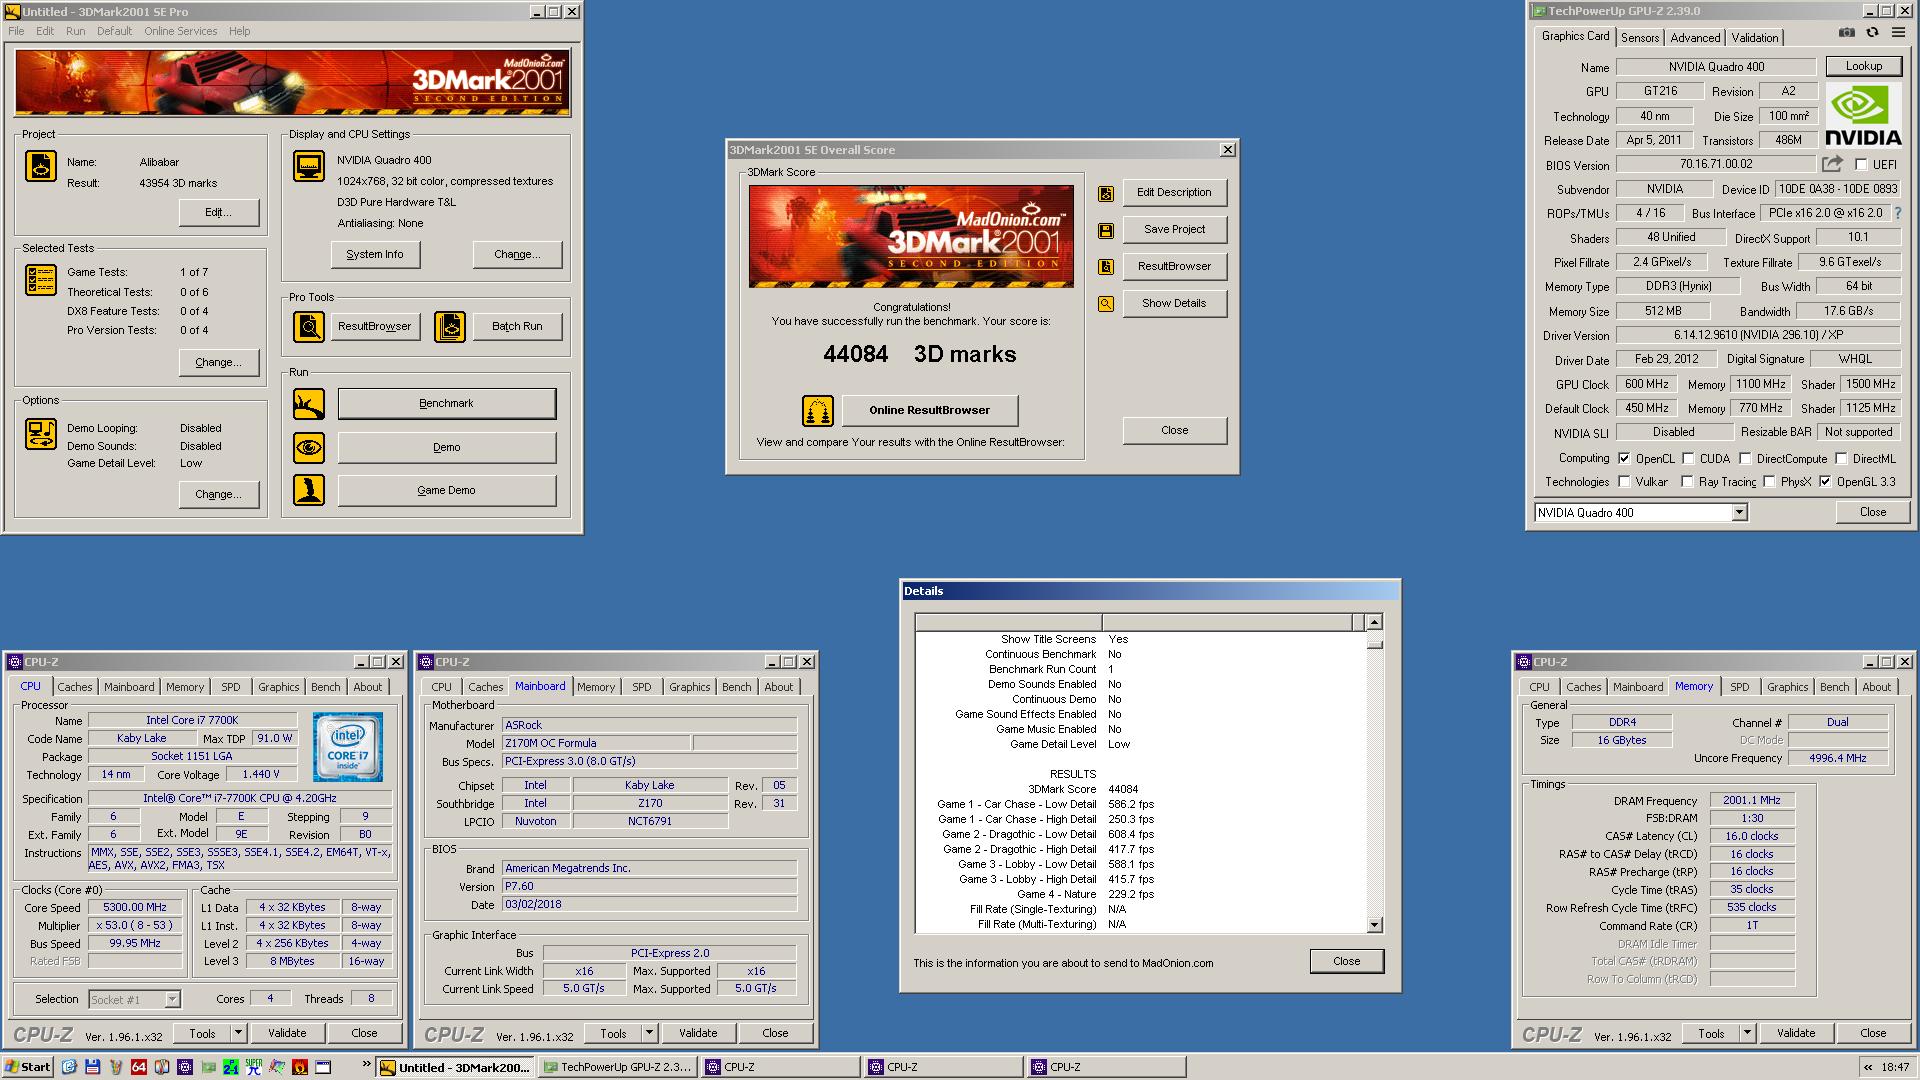Close the Details dialog with its Close button
This screenshot has width=1920, height=1080.
click(x=1346, y=961)
